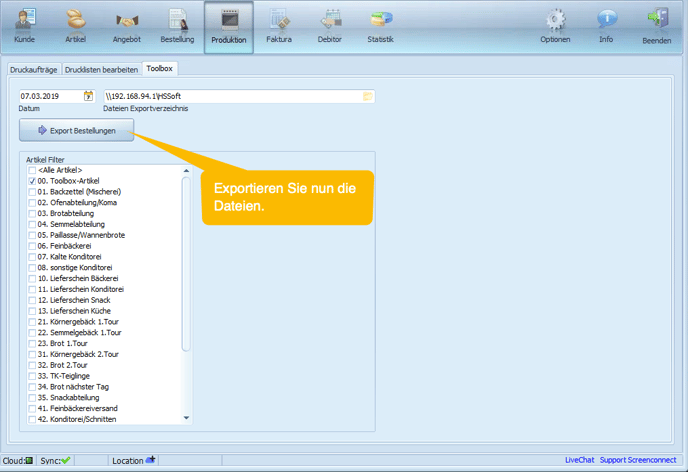Image resolution: width=688 pixels, height=472 pixels.
Task: Open the Bestellung module icon
Action: pyautogui.click(x=178, y=20)
